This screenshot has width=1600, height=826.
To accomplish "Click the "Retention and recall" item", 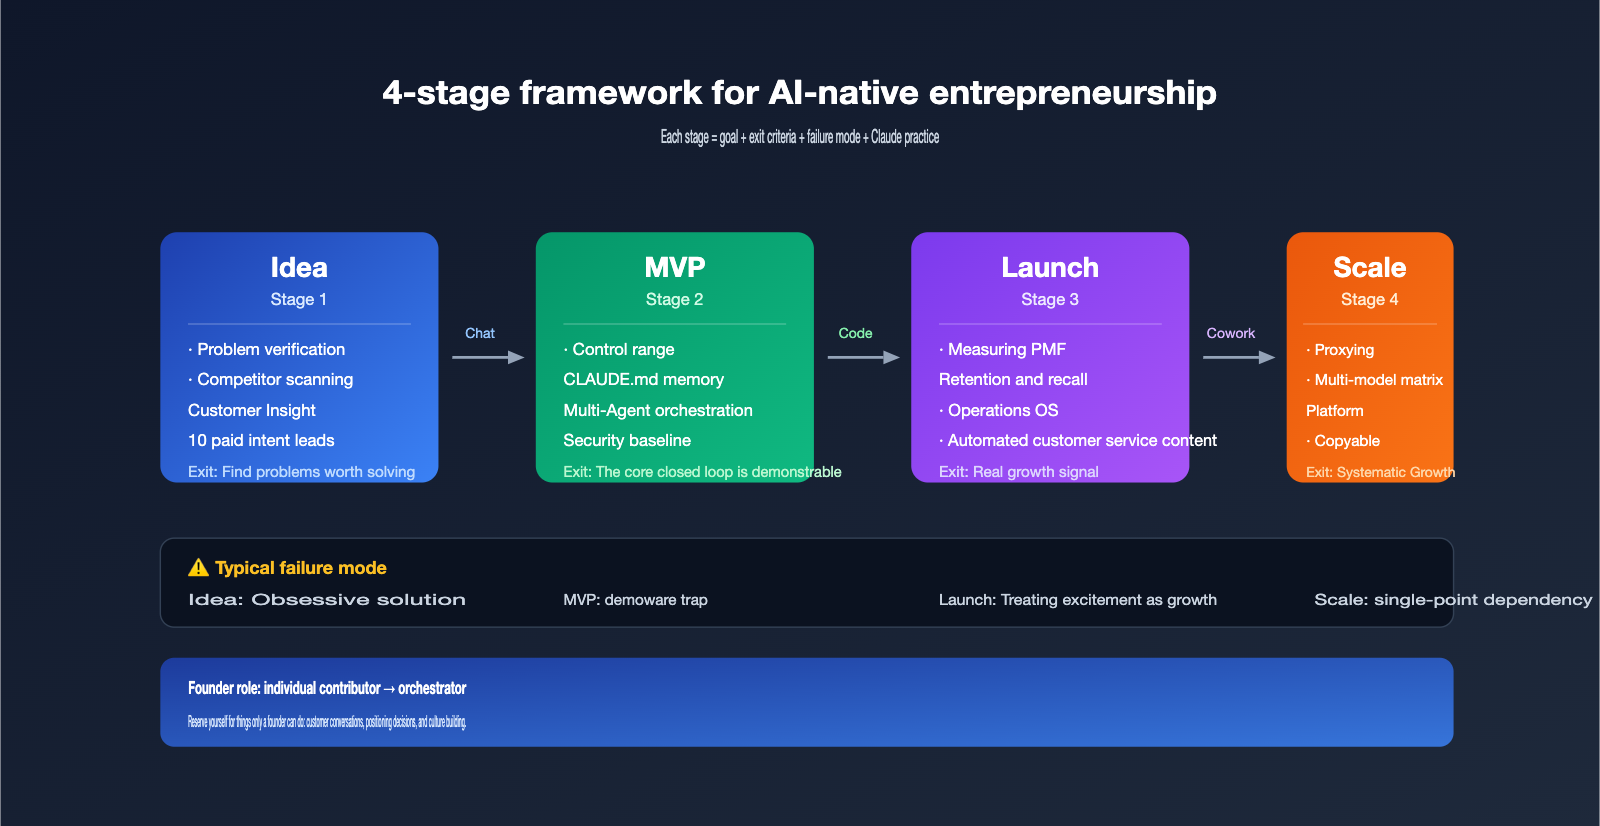I will pyautogui.click(x=1013, y=379).
